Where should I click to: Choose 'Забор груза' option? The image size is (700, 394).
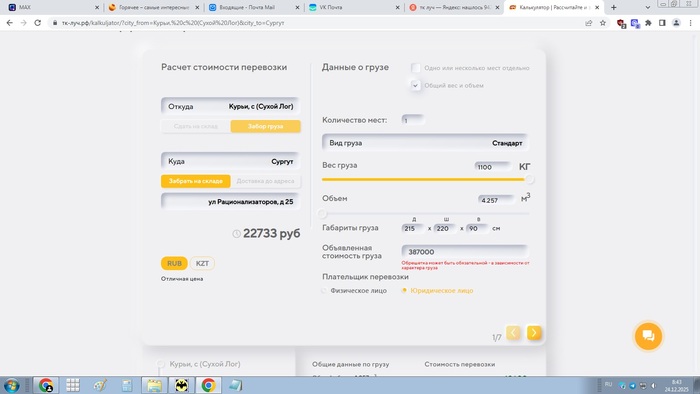[266, 126]
